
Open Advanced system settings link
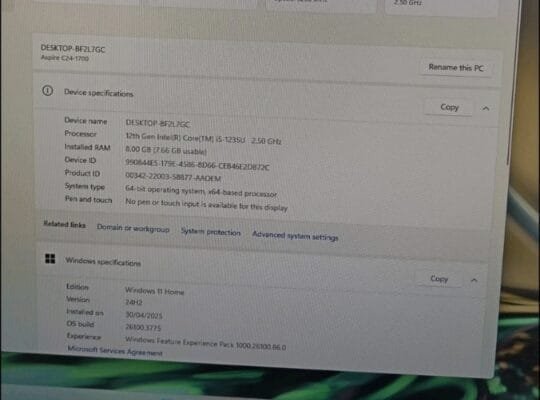(295, 236)
